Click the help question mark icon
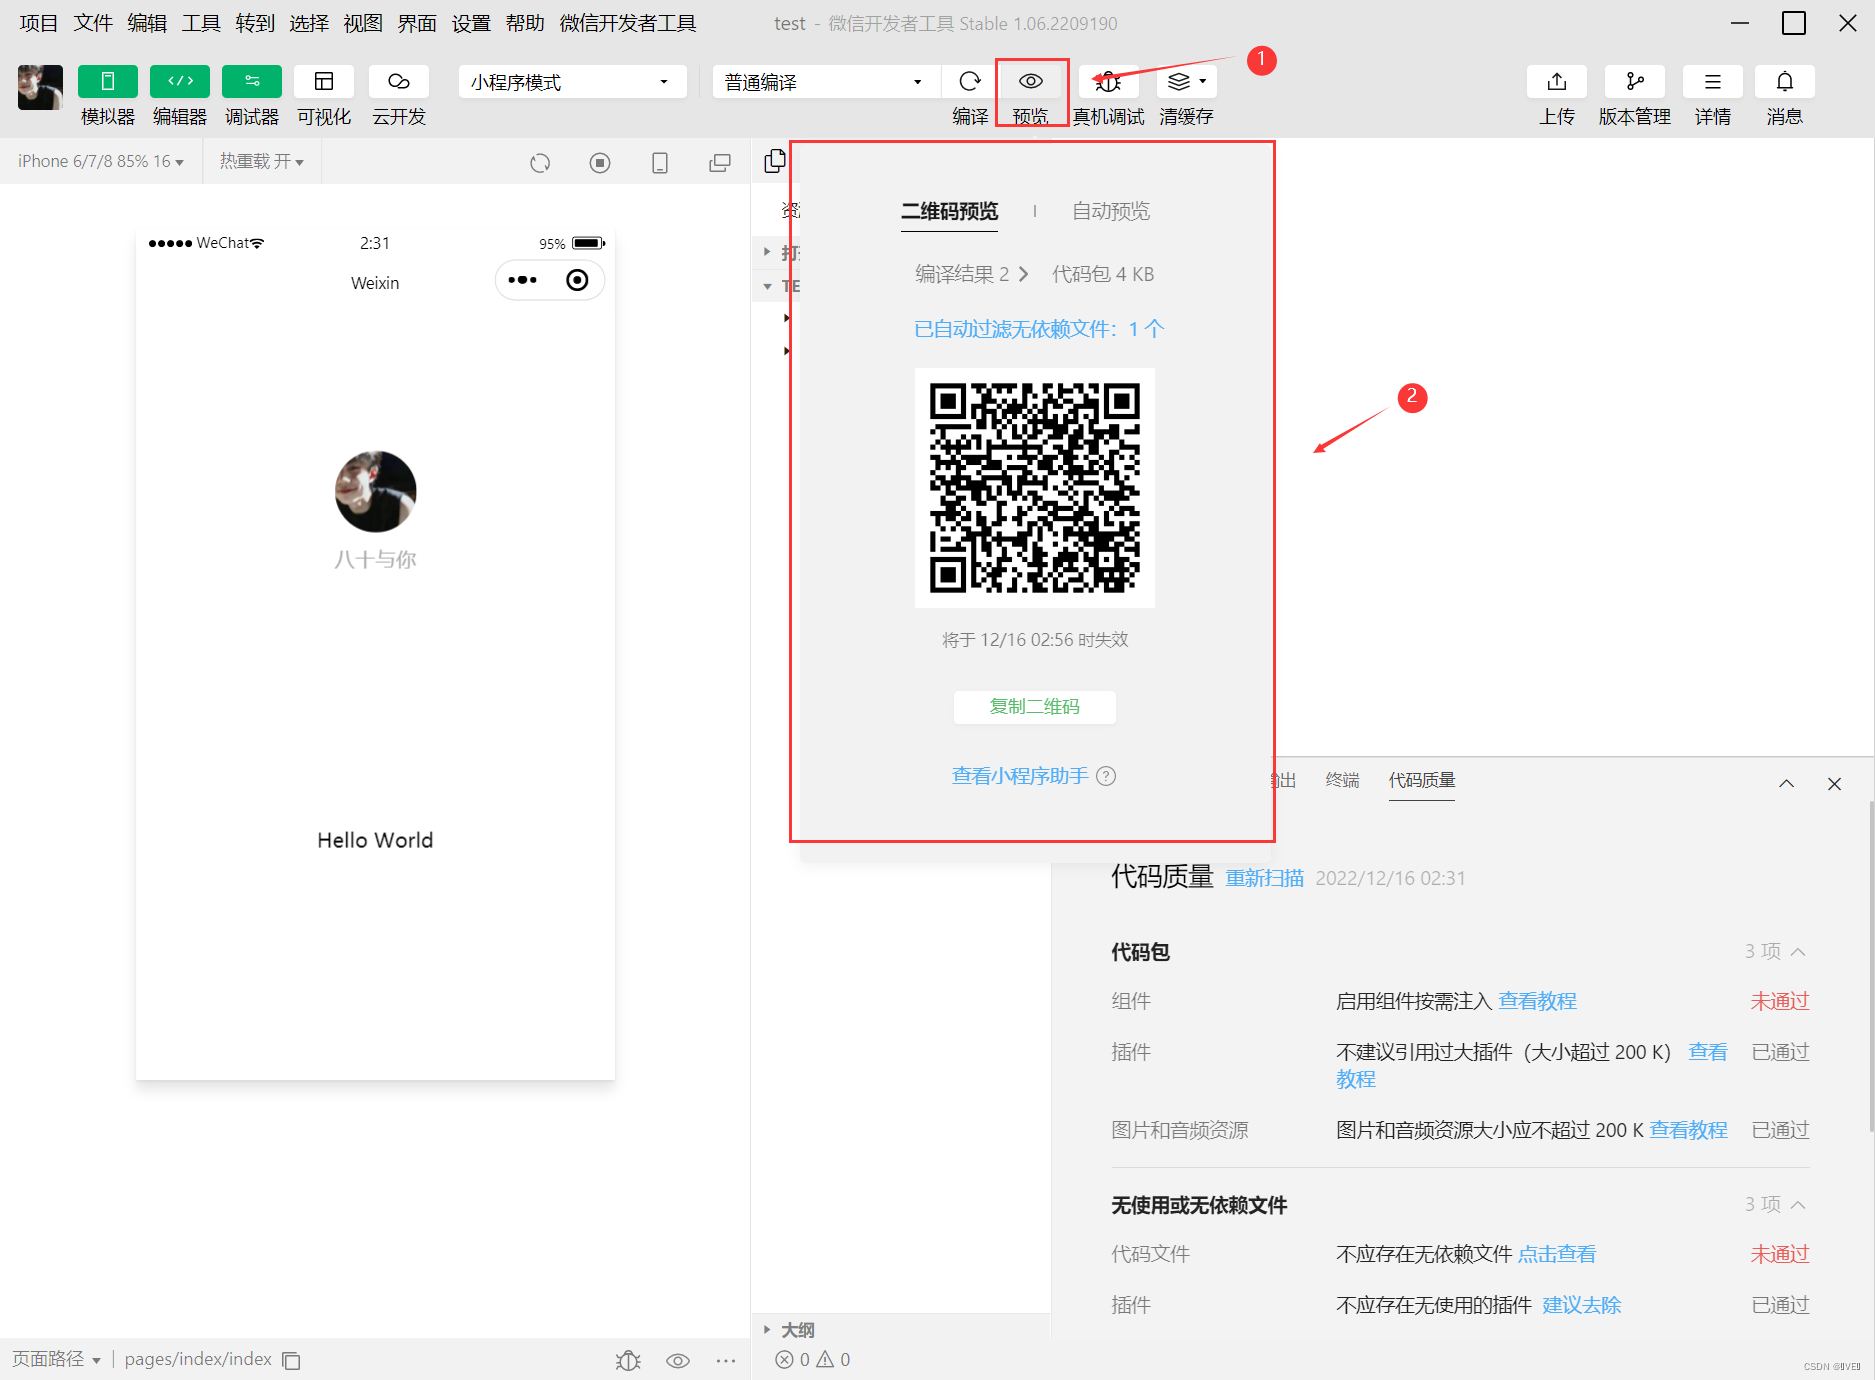The image size is (1875, 1380). (x=1106, y=776)
